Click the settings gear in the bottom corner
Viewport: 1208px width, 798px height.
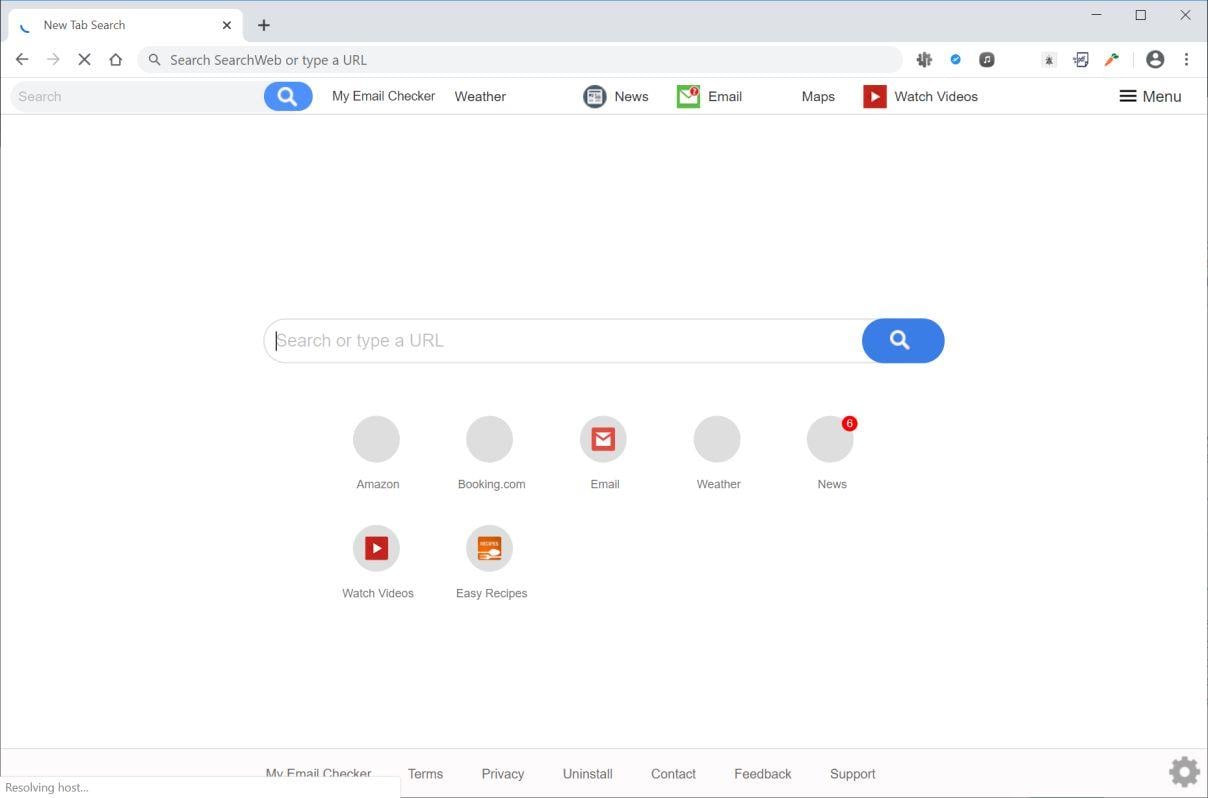point(1183,771)
